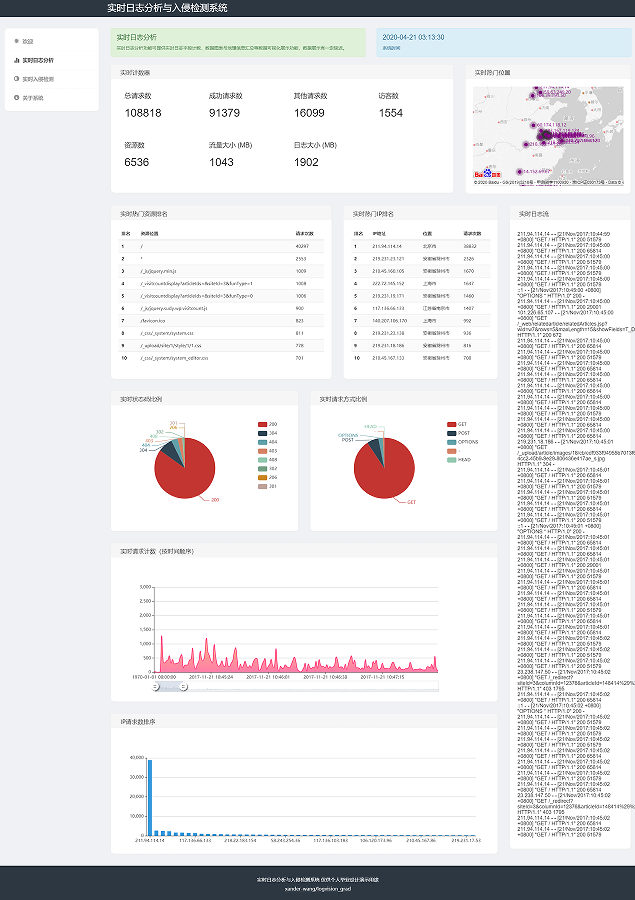Click the header title 实时日志分析与入侵检测系统
This screenshot has width=635, height=900.
pyautogui.click(x=167, y=8)
